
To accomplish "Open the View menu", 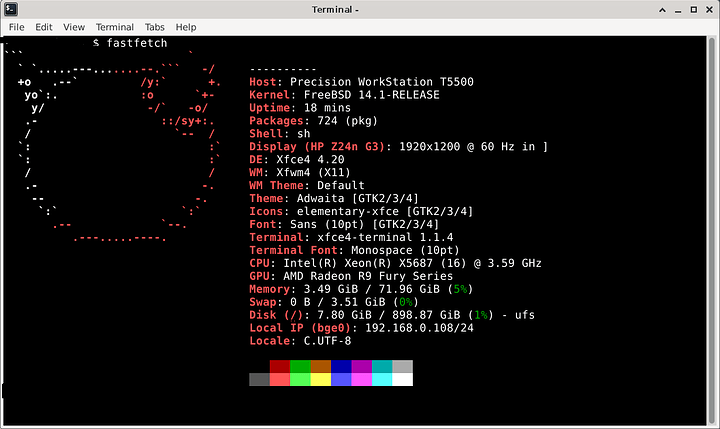I will [x=74, y=27].
